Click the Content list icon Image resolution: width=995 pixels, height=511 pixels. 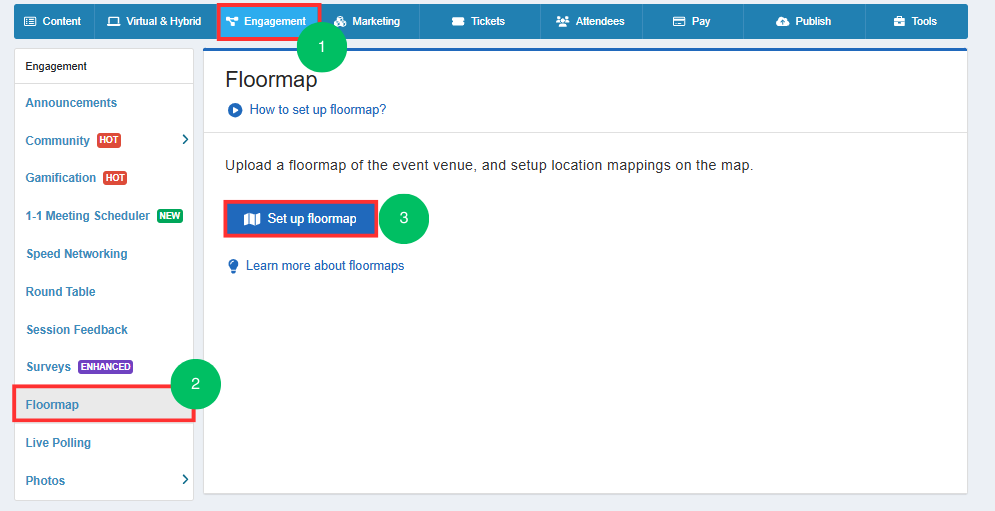coord(30,22)
